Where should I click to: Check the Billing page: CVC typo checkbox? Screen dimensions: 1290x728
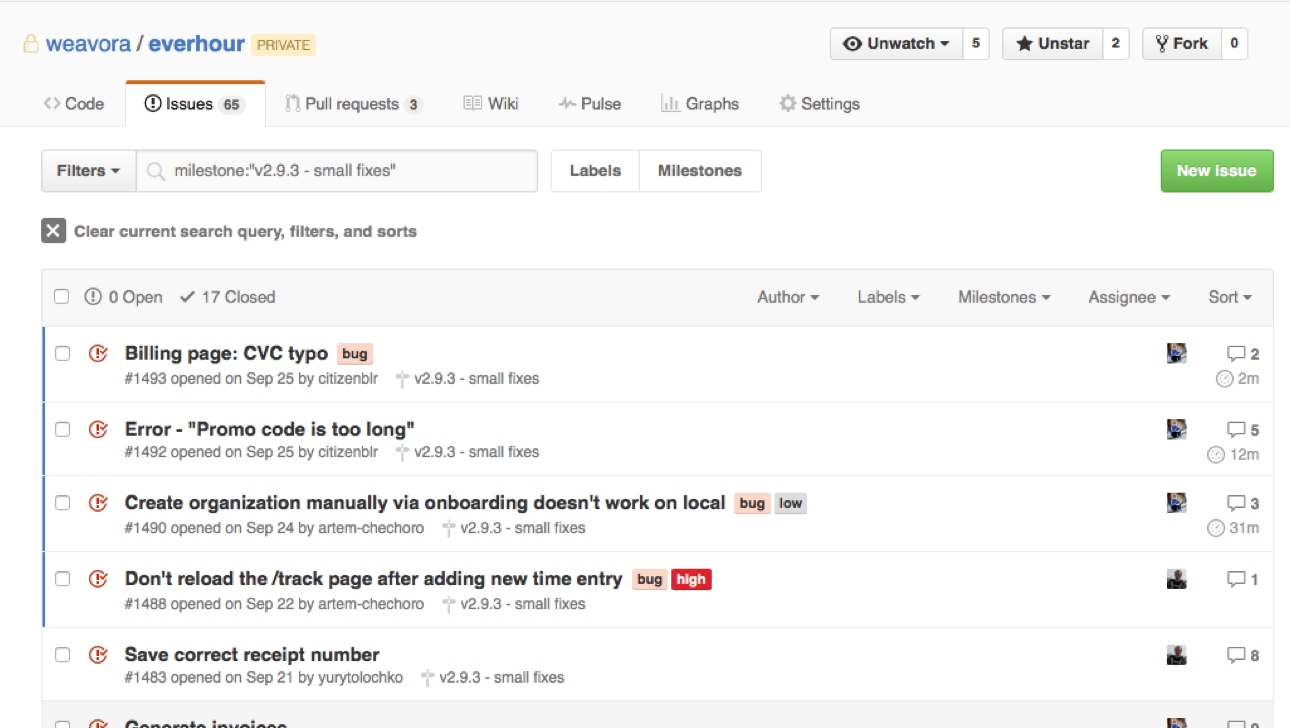(x=62, y=353)
